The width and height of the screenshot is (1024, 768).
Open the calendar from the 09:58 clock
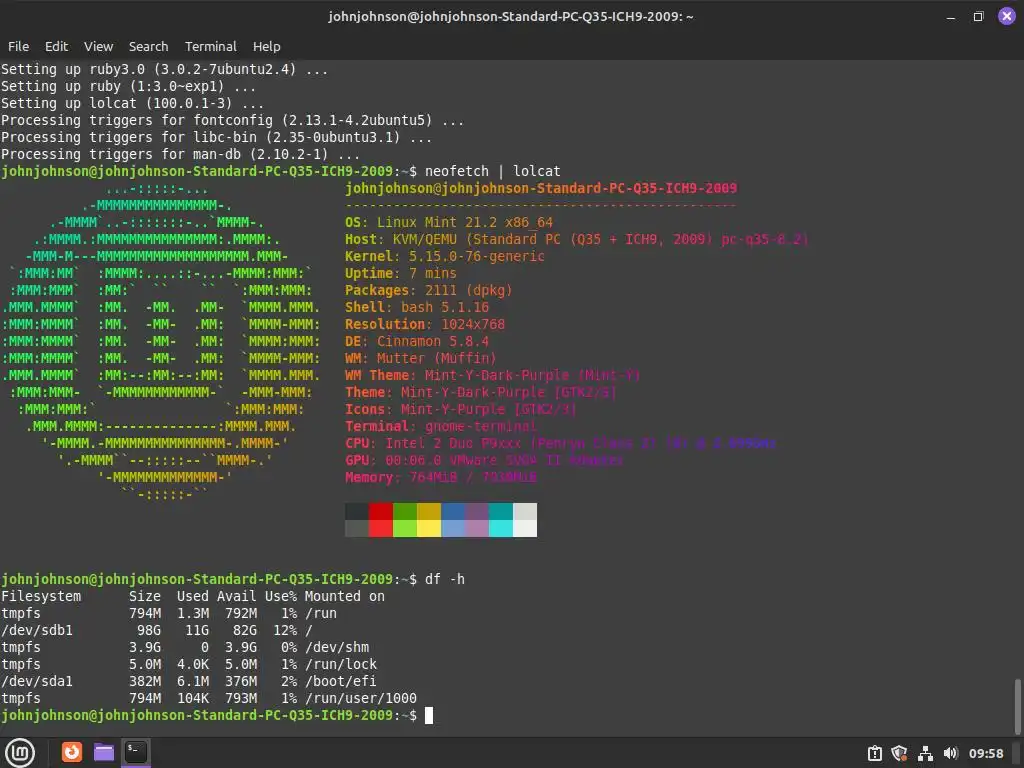point(985,754)
